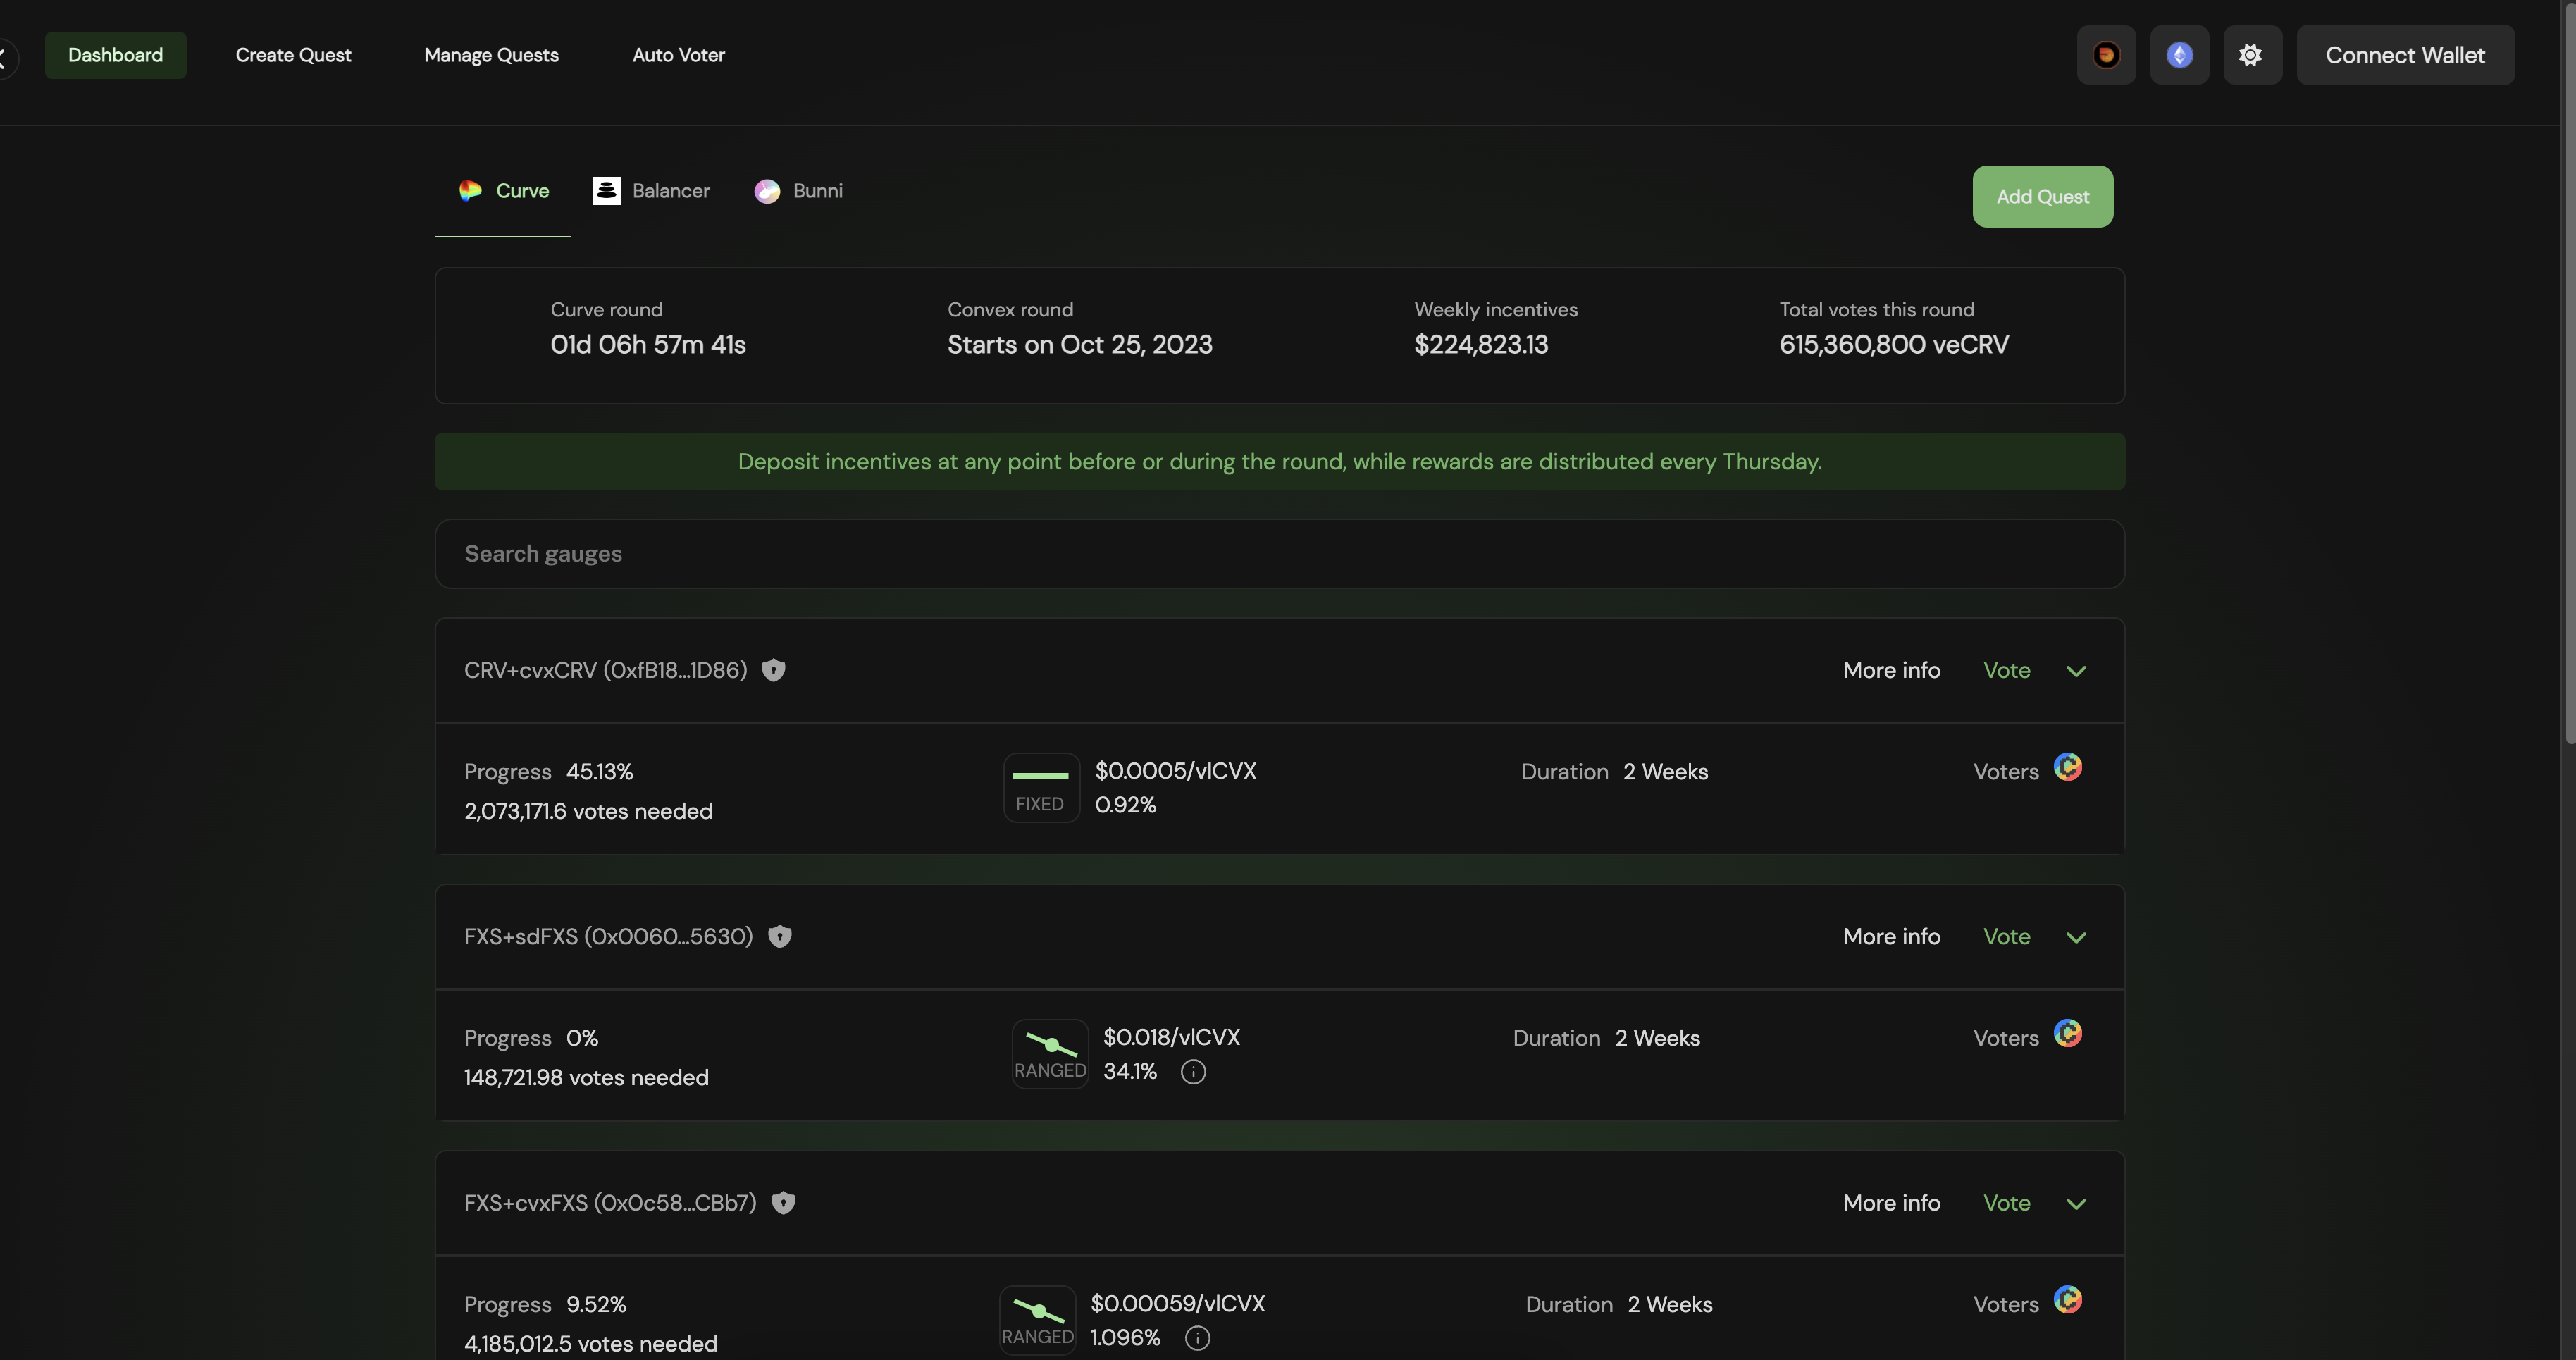
Task: Click the green deposit incentives banner text
Action: [1279, 462]
